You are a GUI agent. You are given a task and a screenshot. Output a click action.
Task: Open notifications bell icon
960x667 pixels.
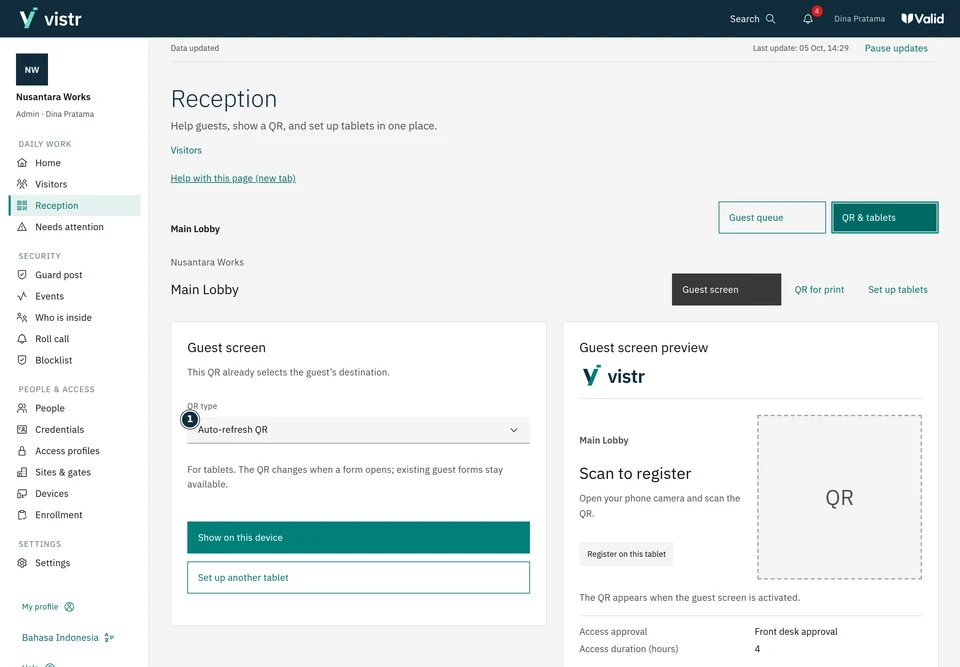click(808, 19)
